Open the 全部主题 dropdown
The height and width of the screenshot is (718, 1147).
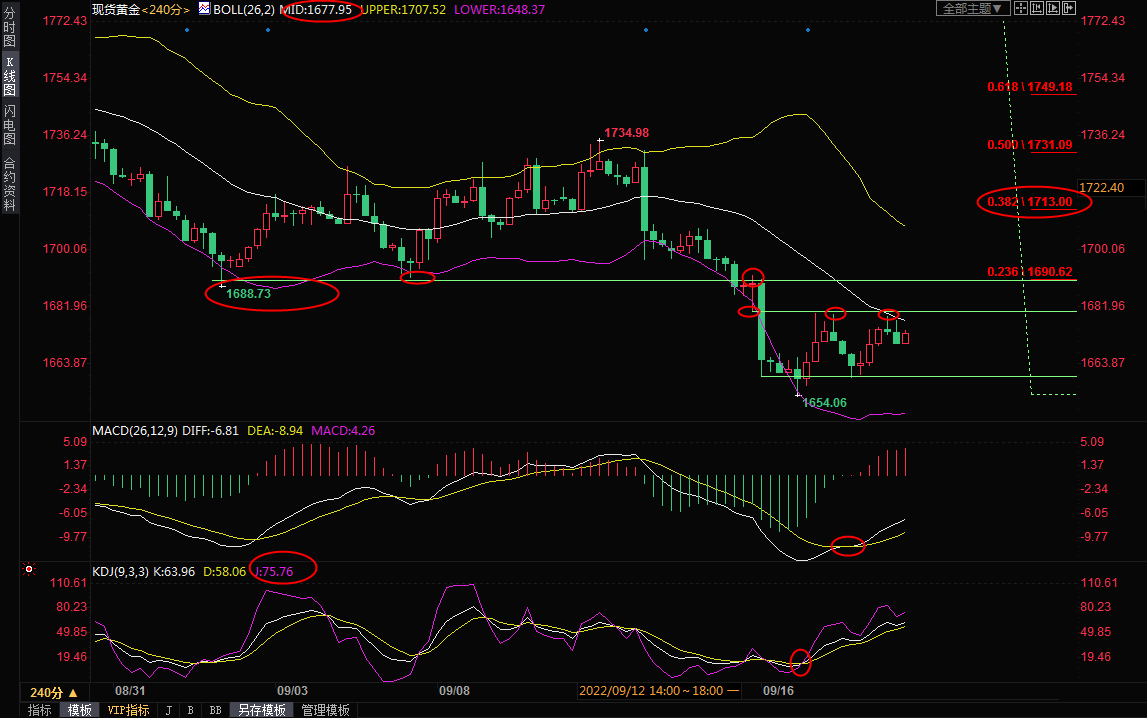click(969, 8)
